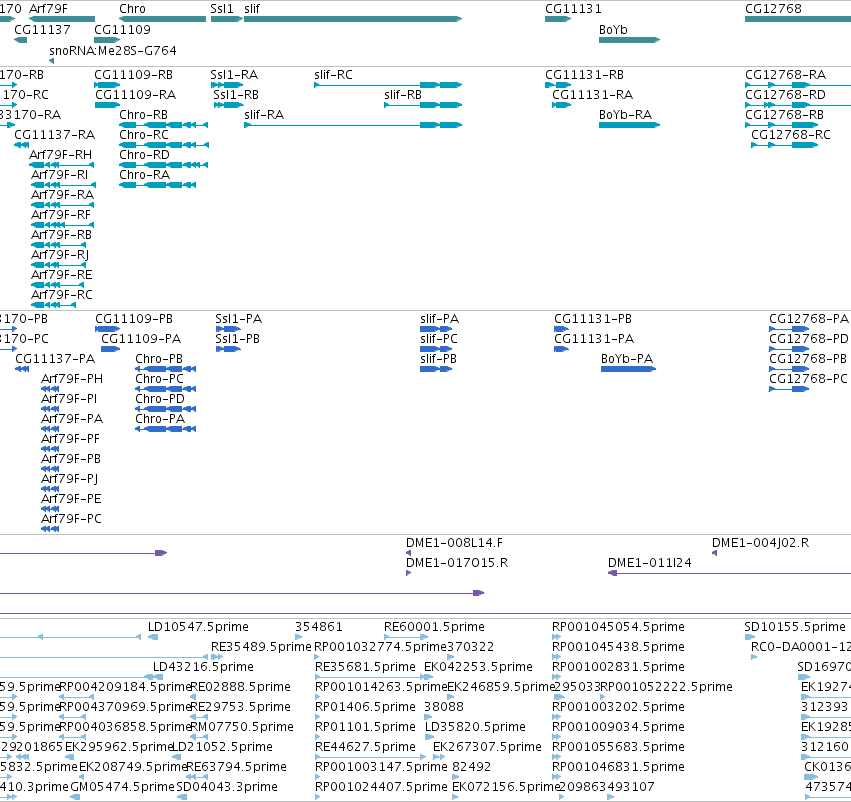Screen dimensions: 851x802
Task: Open transcript Chro-RD
Action: (144, 155)
